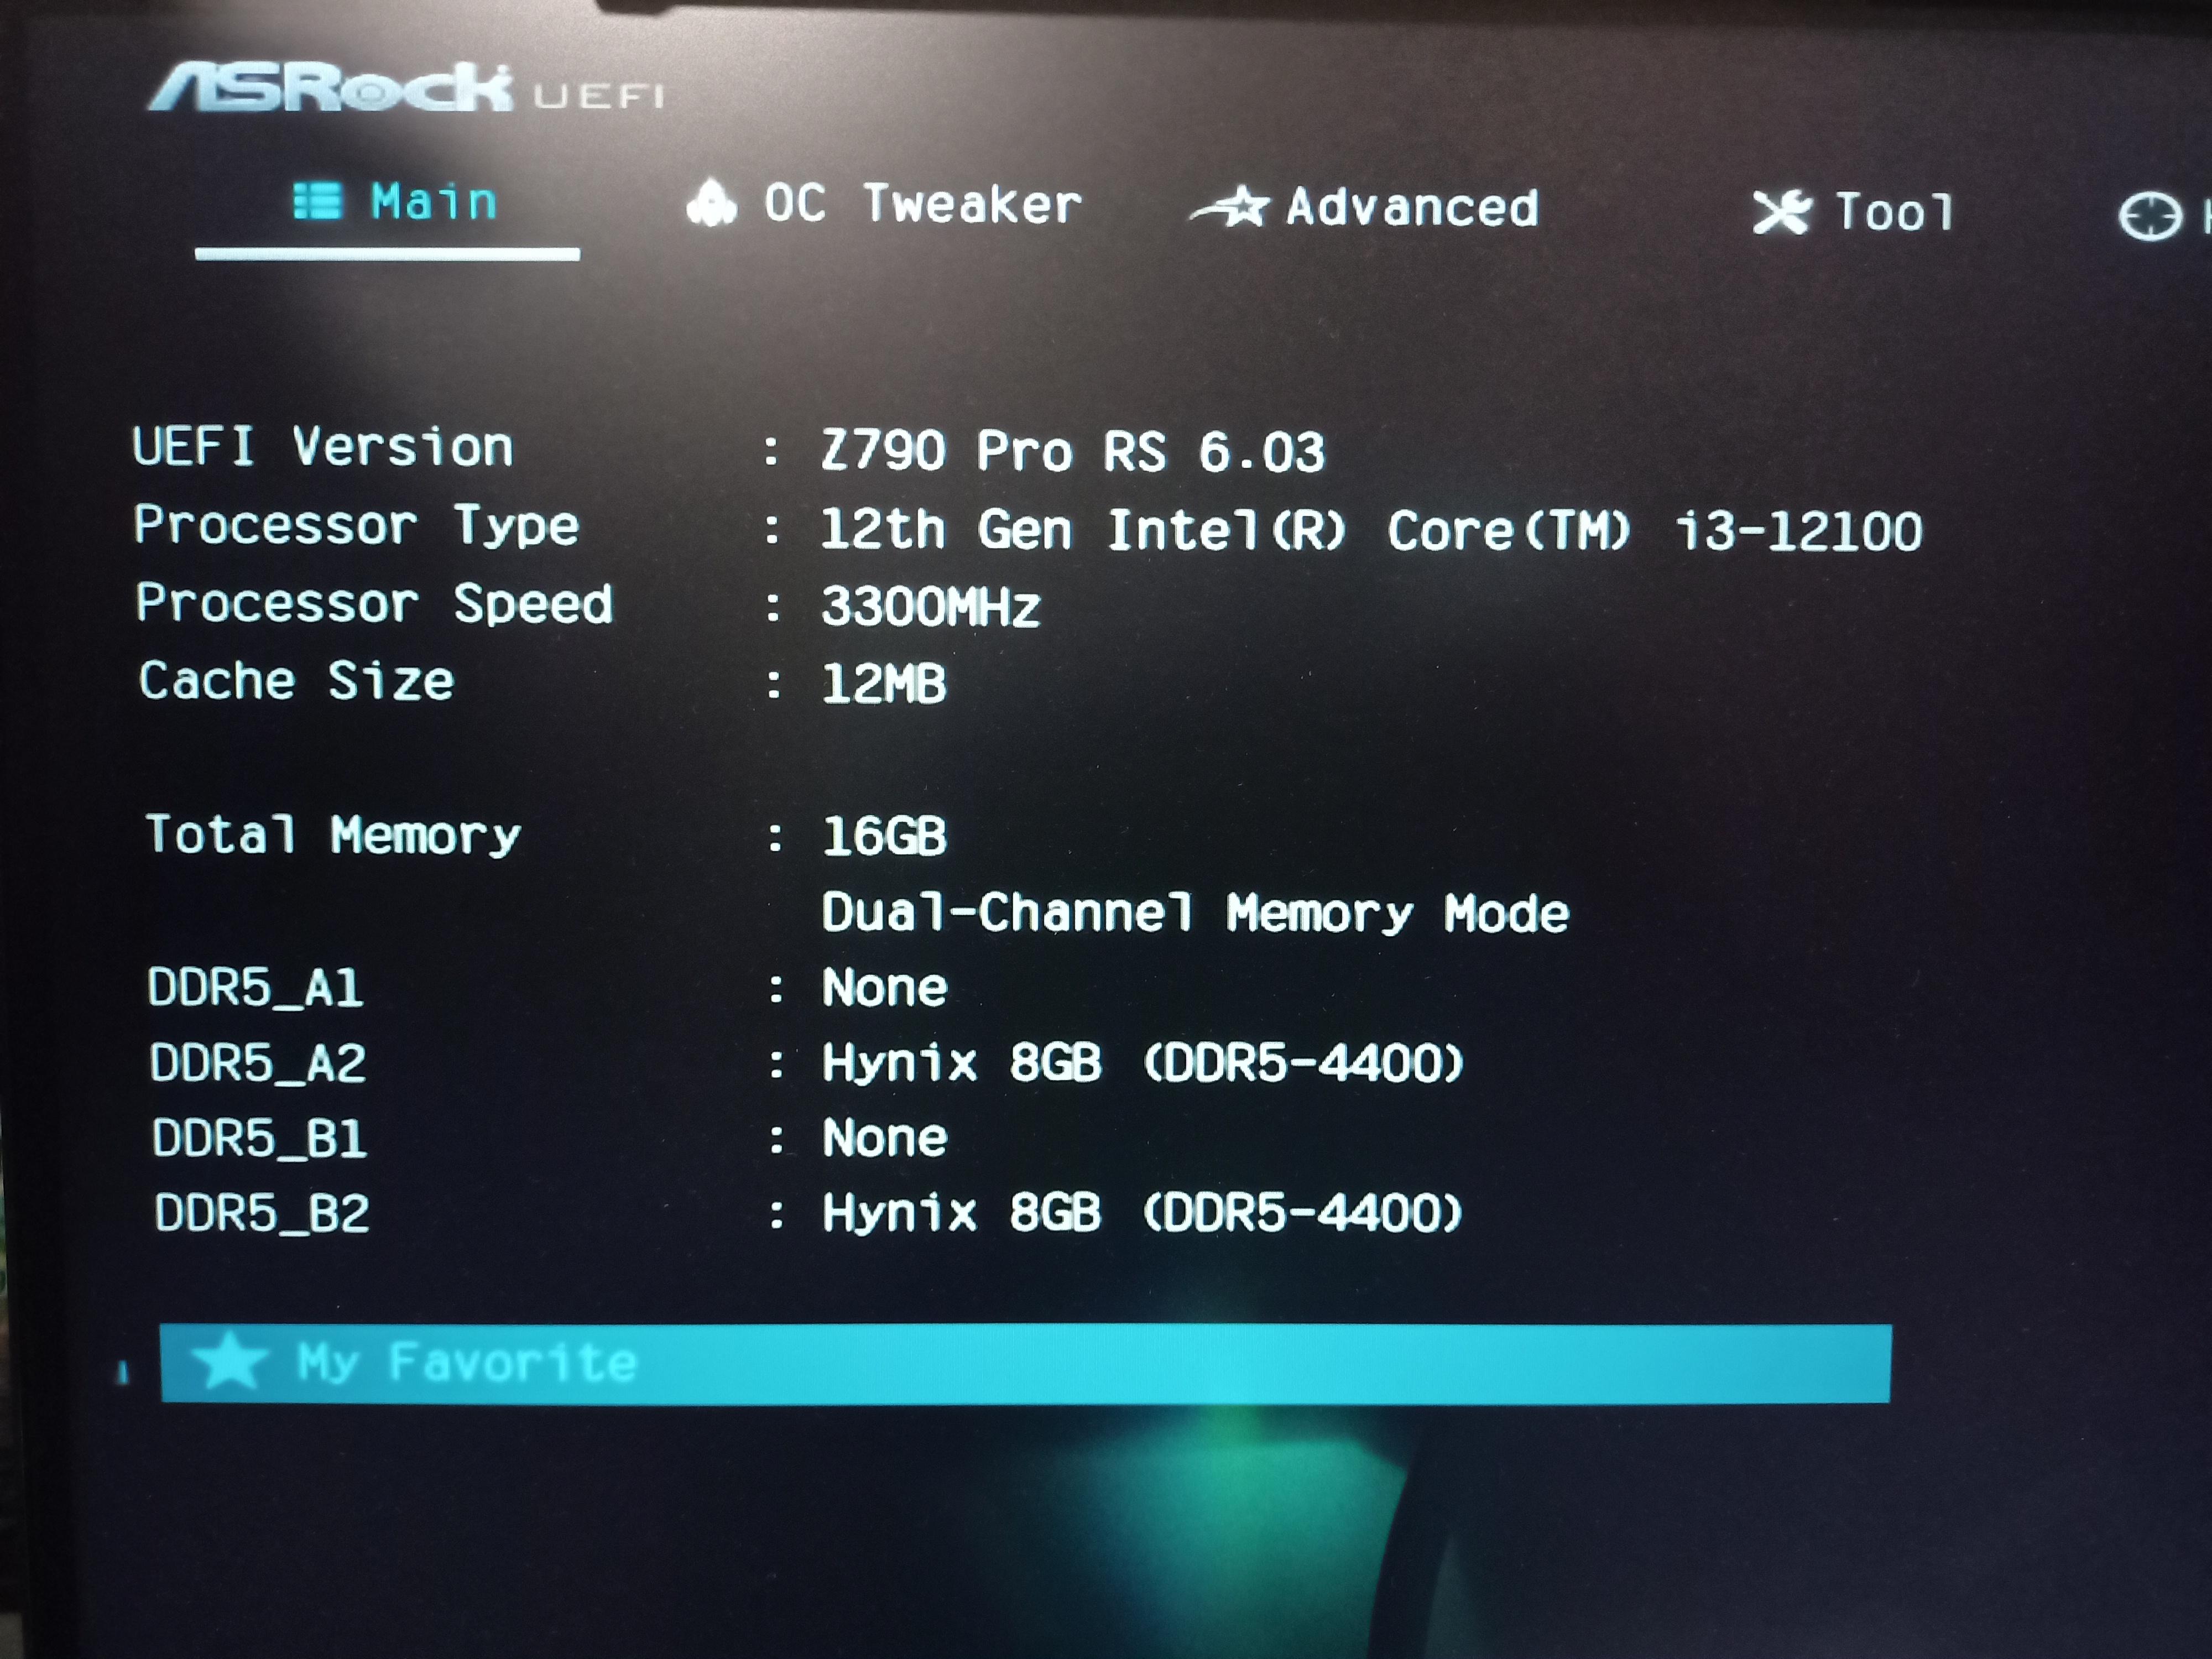Click the 16GB total memory value
The image size is (2212, 1659).
coord(883,836)
